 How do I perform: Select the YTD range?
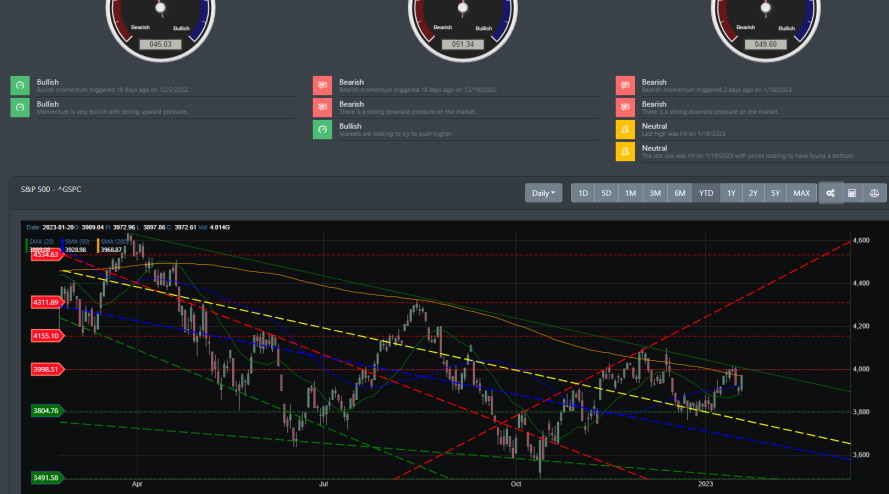pyautogui.click(x=706, y=193)
